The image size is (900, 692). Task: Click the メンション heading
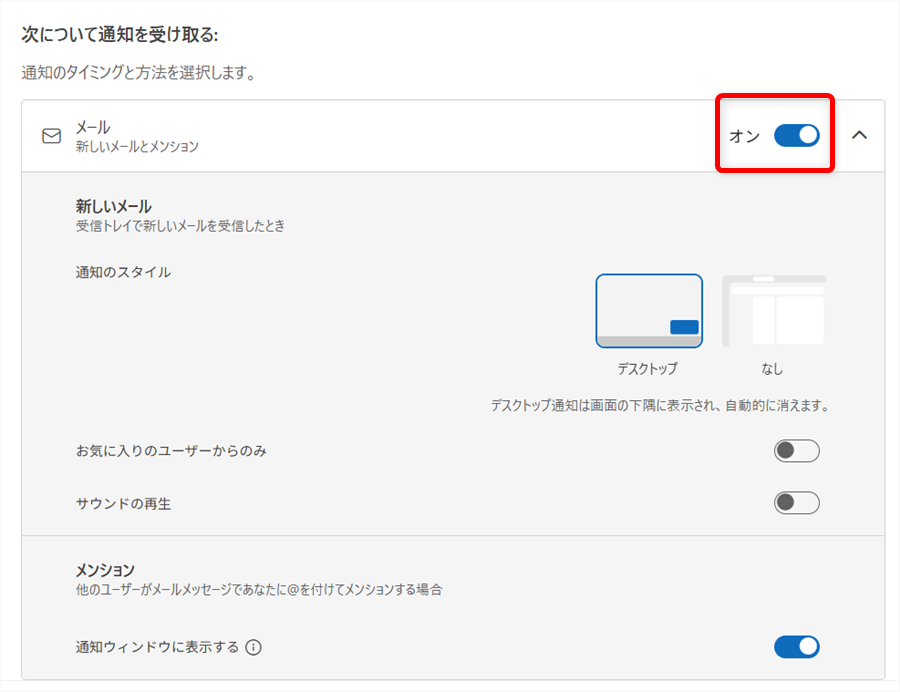pyautogui.click(x=105, y=570)
